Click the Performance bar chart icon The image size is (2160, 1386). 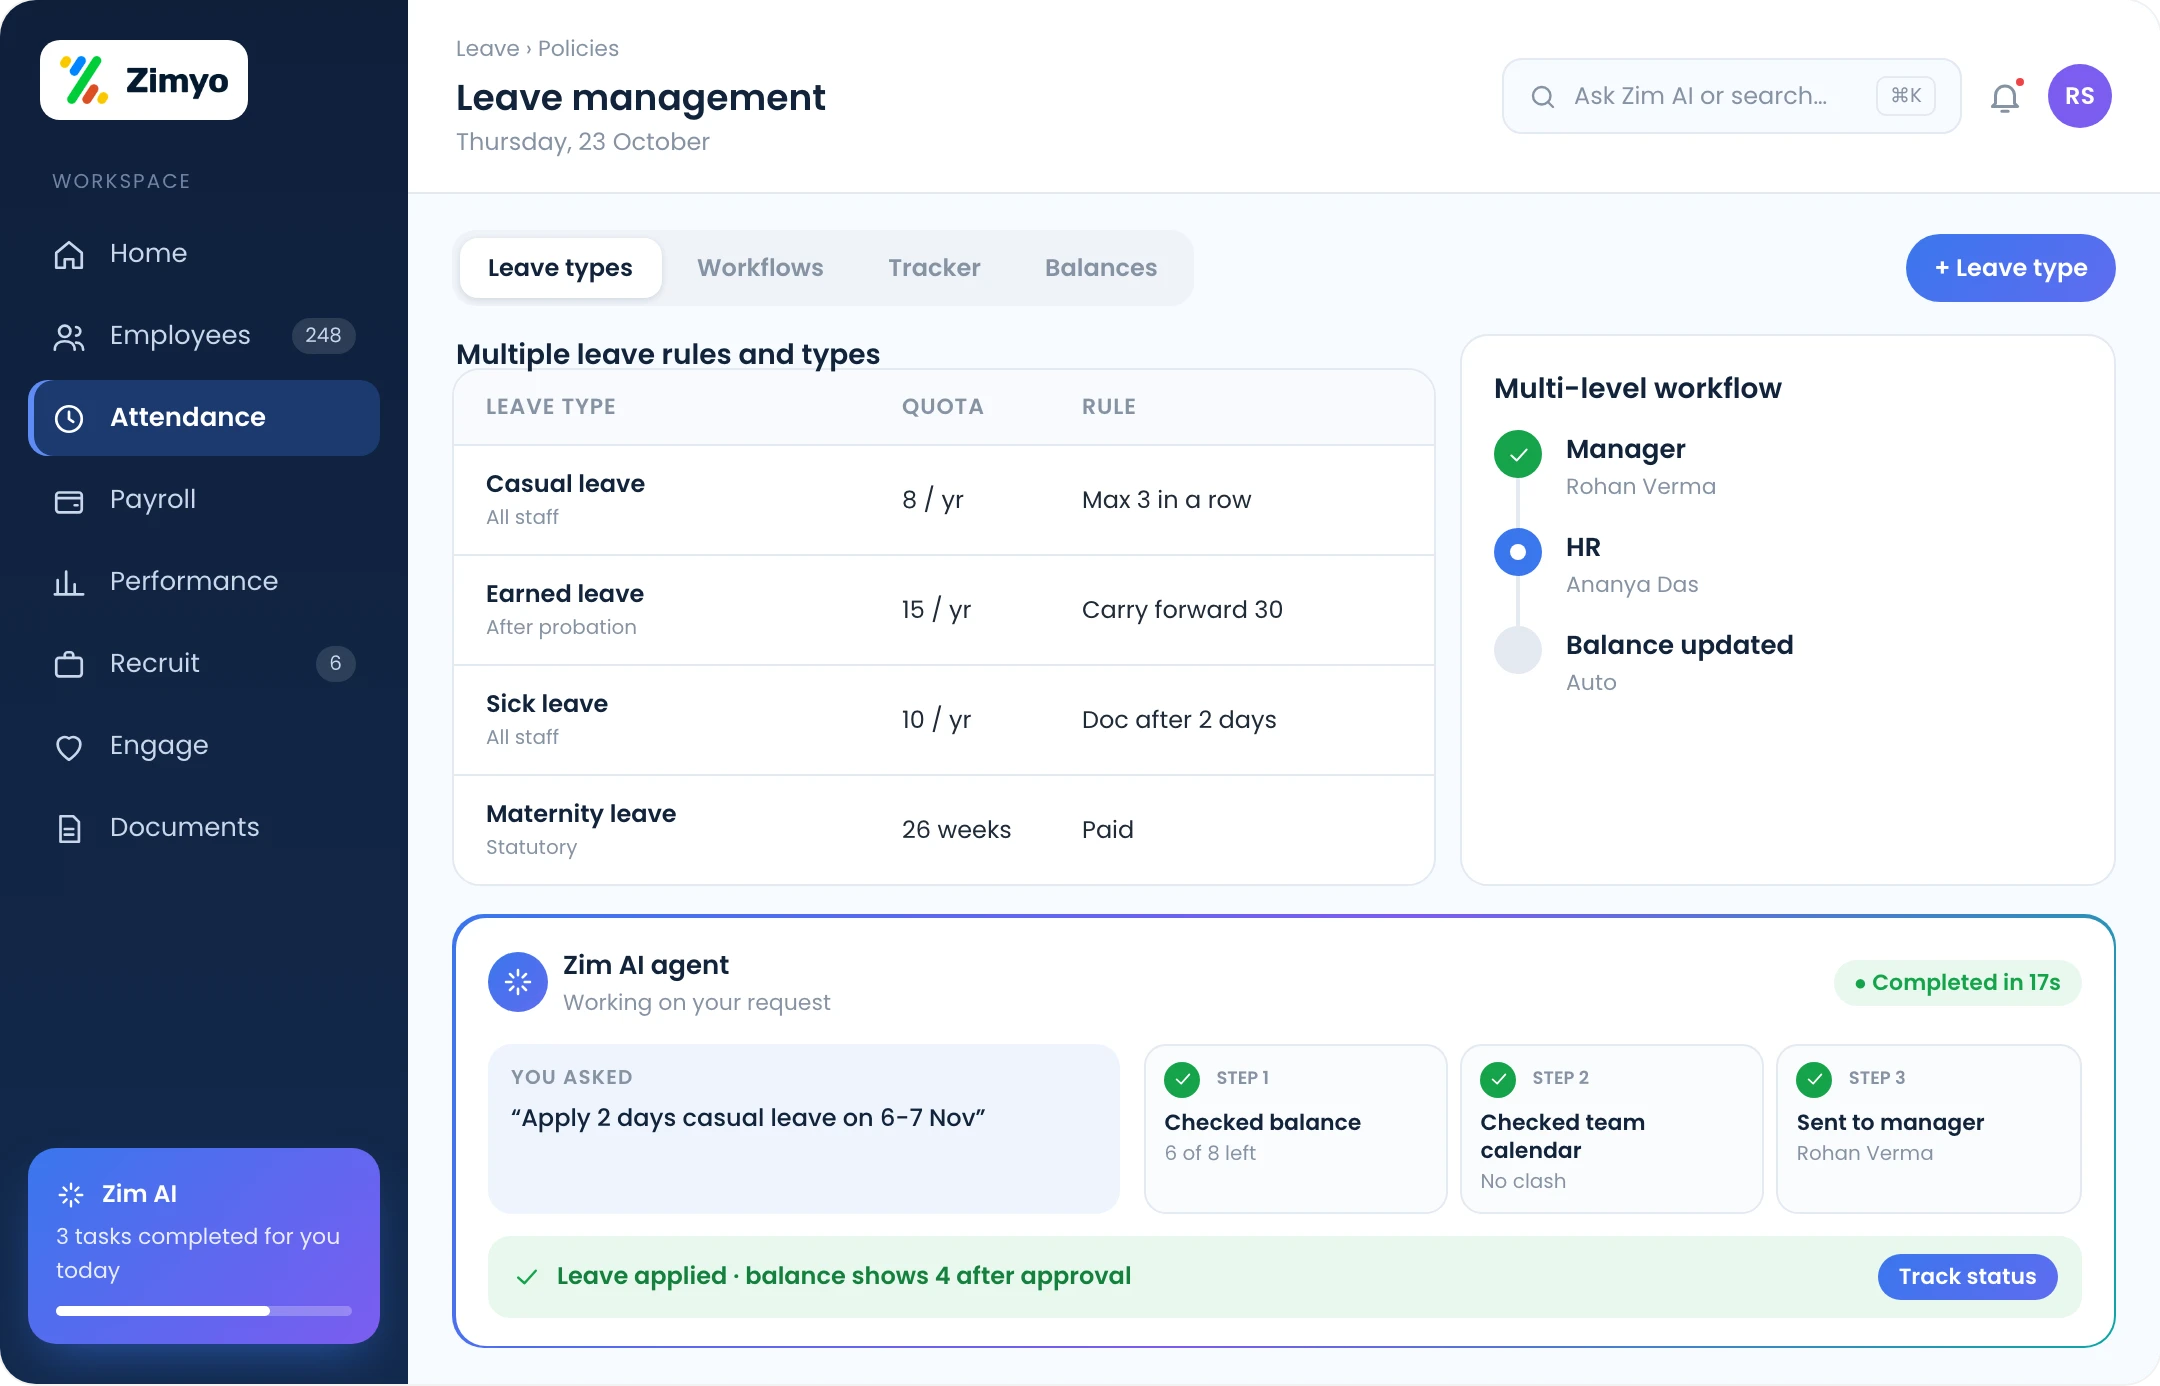click(69, 582)
